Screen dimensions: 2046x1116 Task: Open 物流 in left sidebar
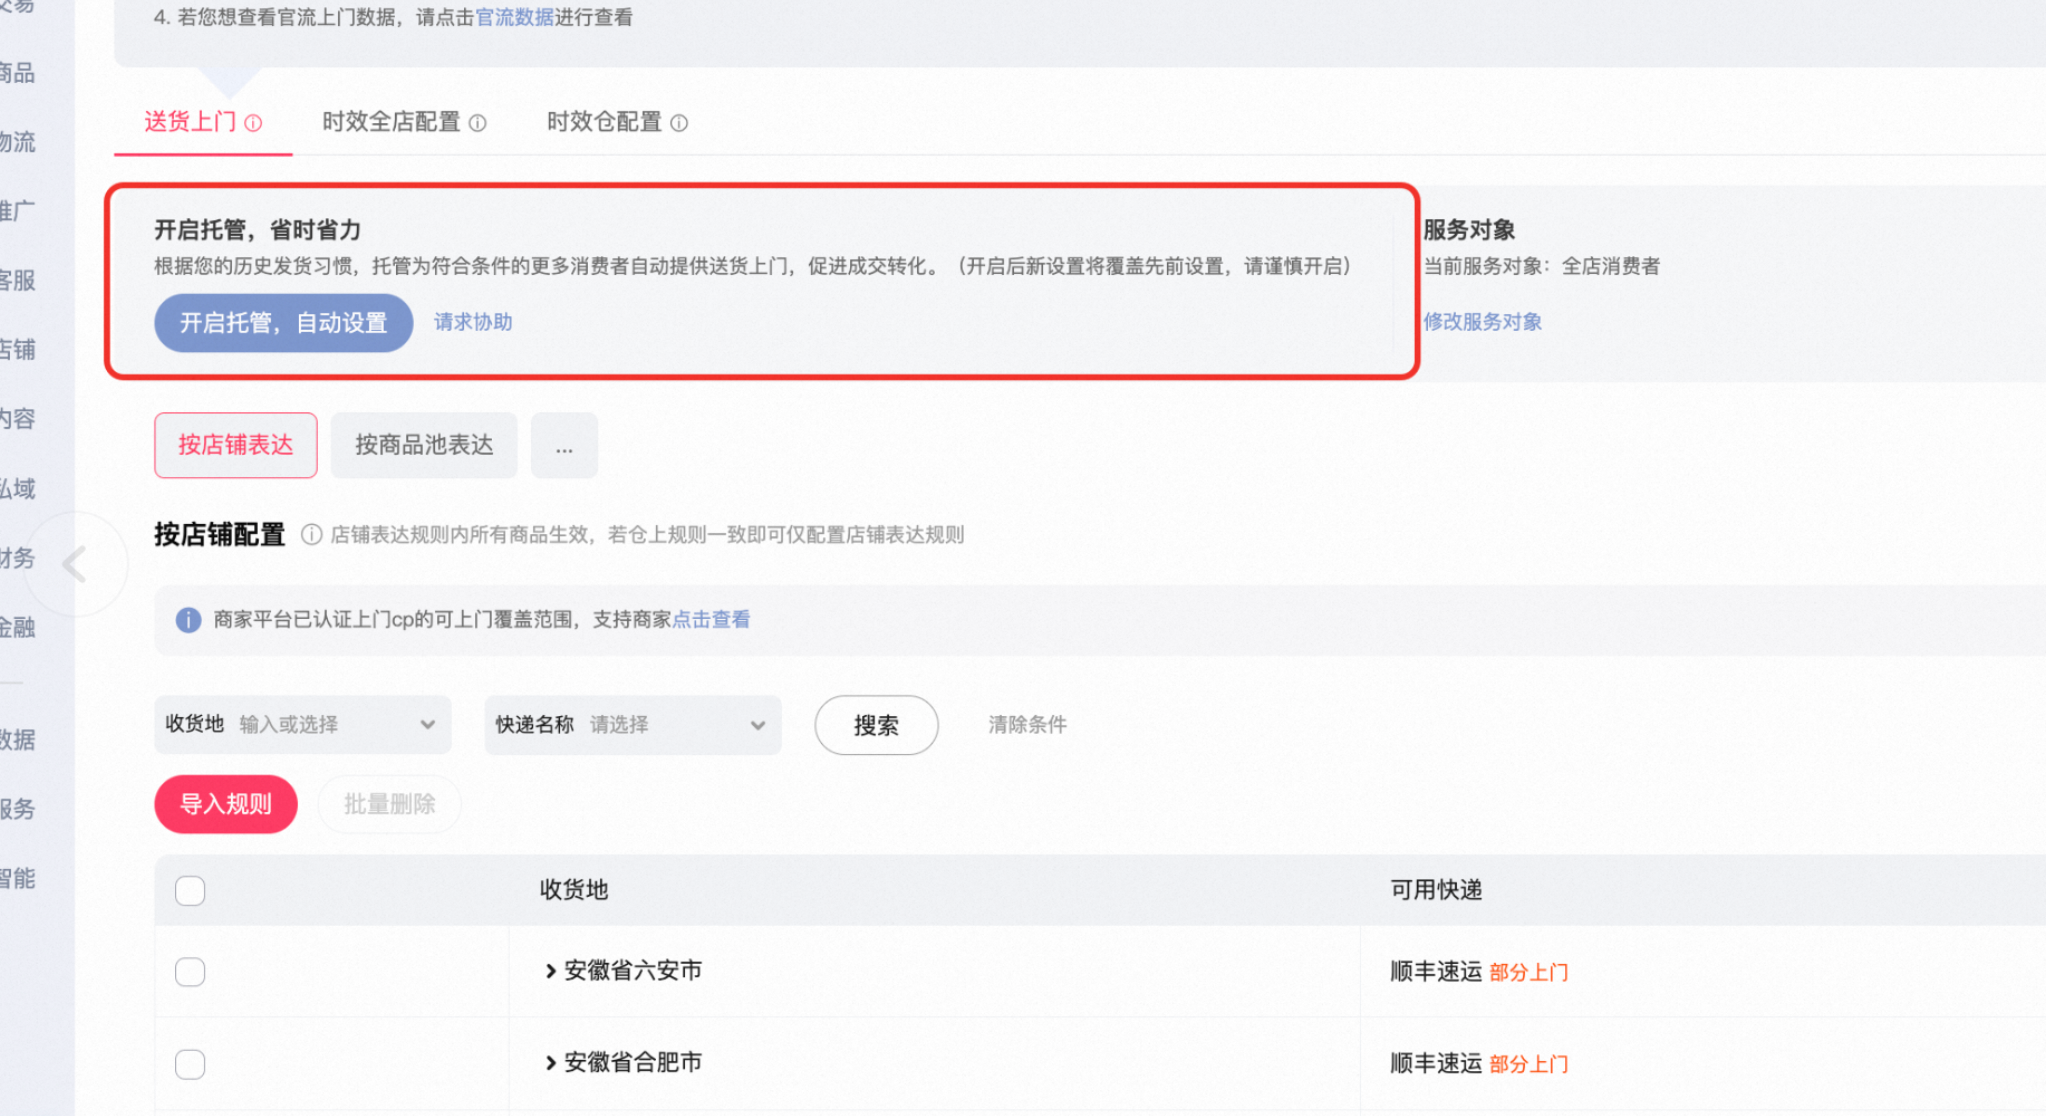click(17, 142)
